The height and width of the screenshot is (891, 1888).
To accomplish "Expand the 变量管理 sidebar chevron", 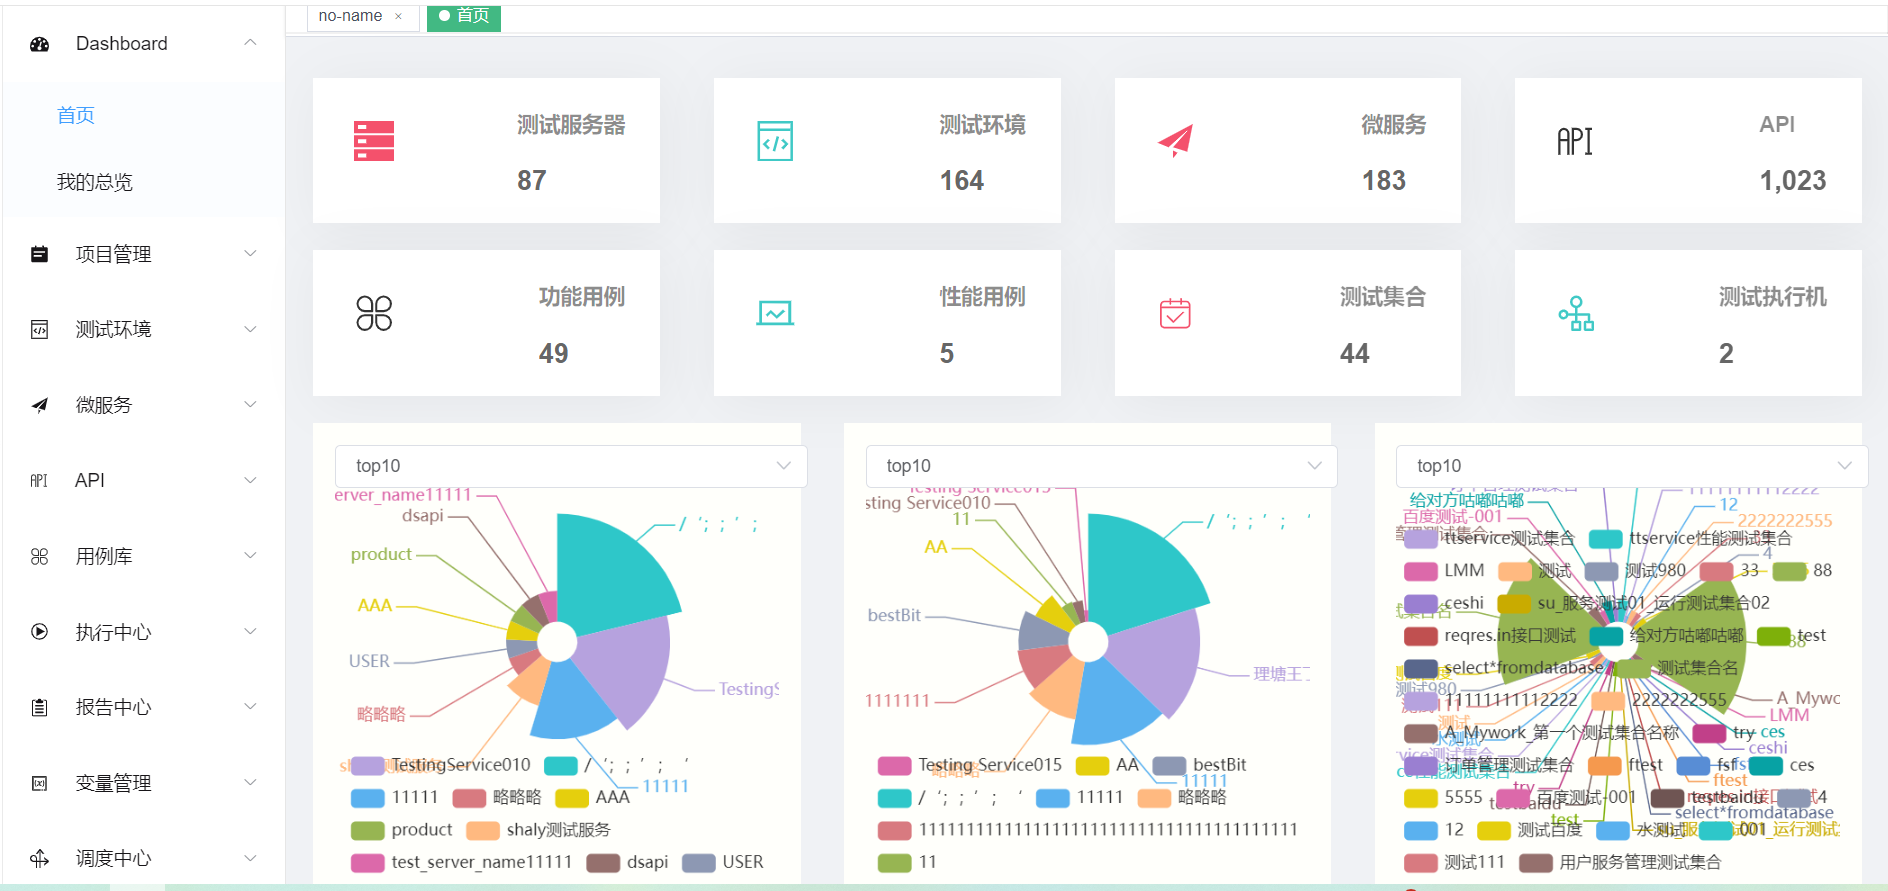I will tap(251, 783).
